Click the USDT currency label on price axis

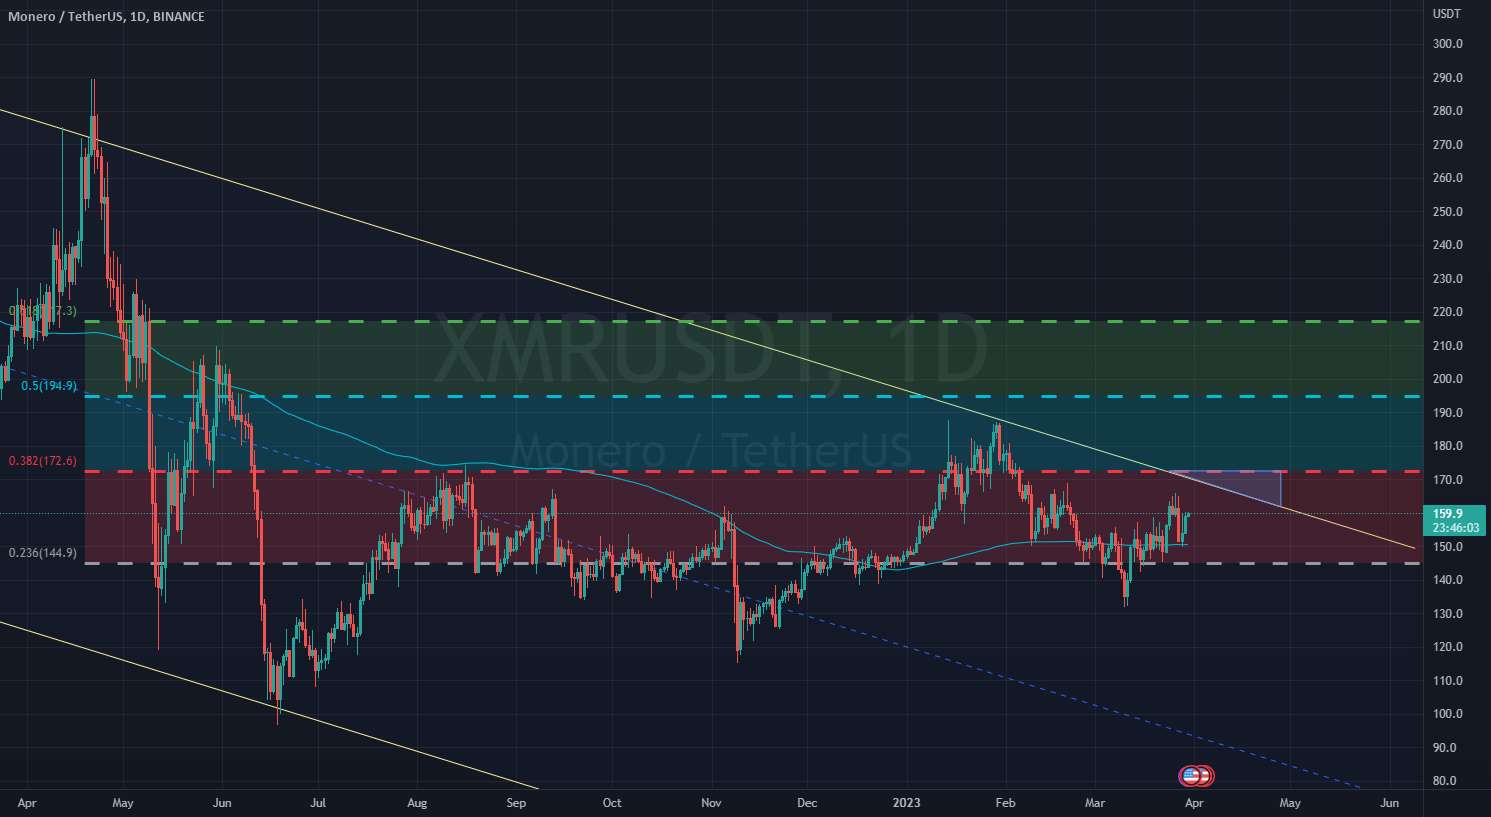[x=1446, y=13]
